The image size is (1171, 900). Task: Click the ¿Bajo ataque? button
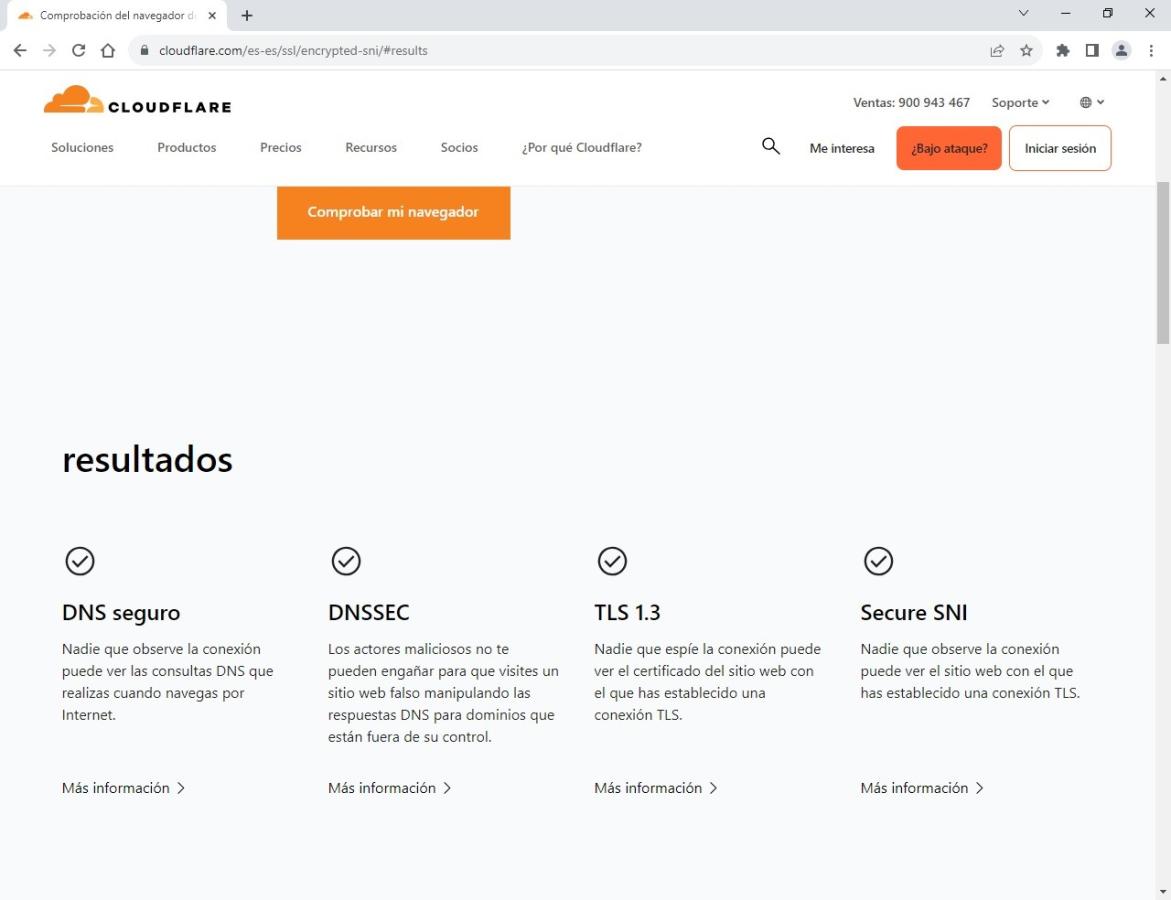tap(948, 148)
